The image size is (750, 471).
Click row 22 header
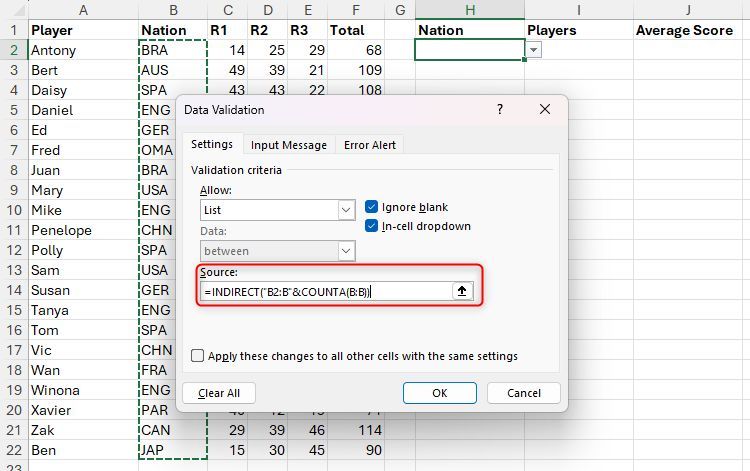13,450
